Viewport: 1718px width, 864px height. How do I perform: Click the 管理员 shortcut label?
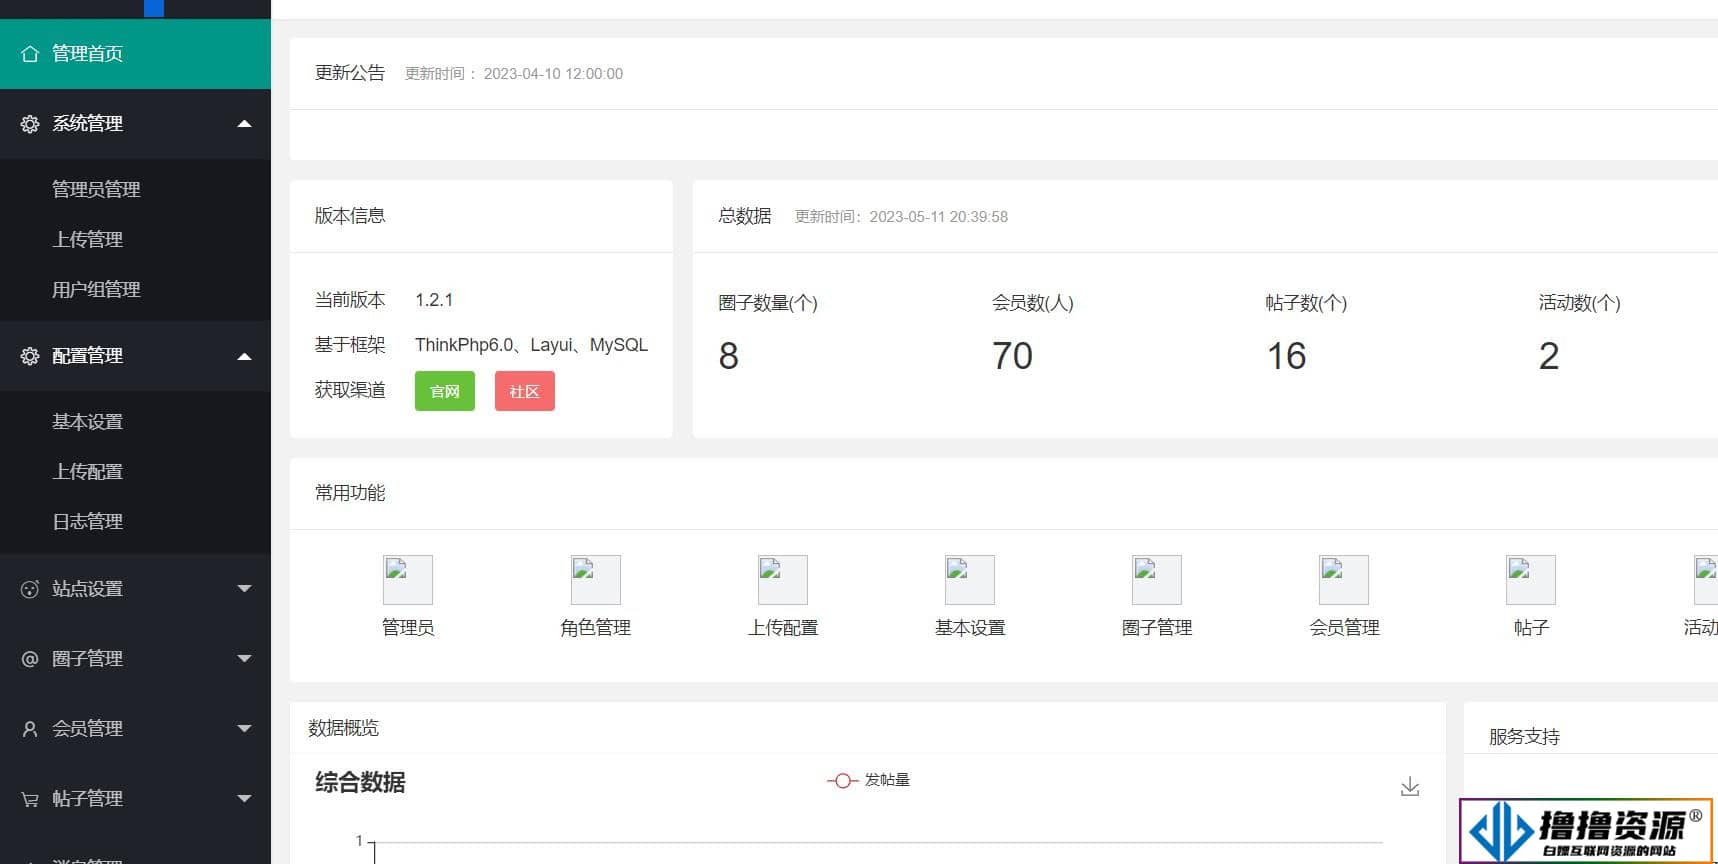click(x=408, y=628)
